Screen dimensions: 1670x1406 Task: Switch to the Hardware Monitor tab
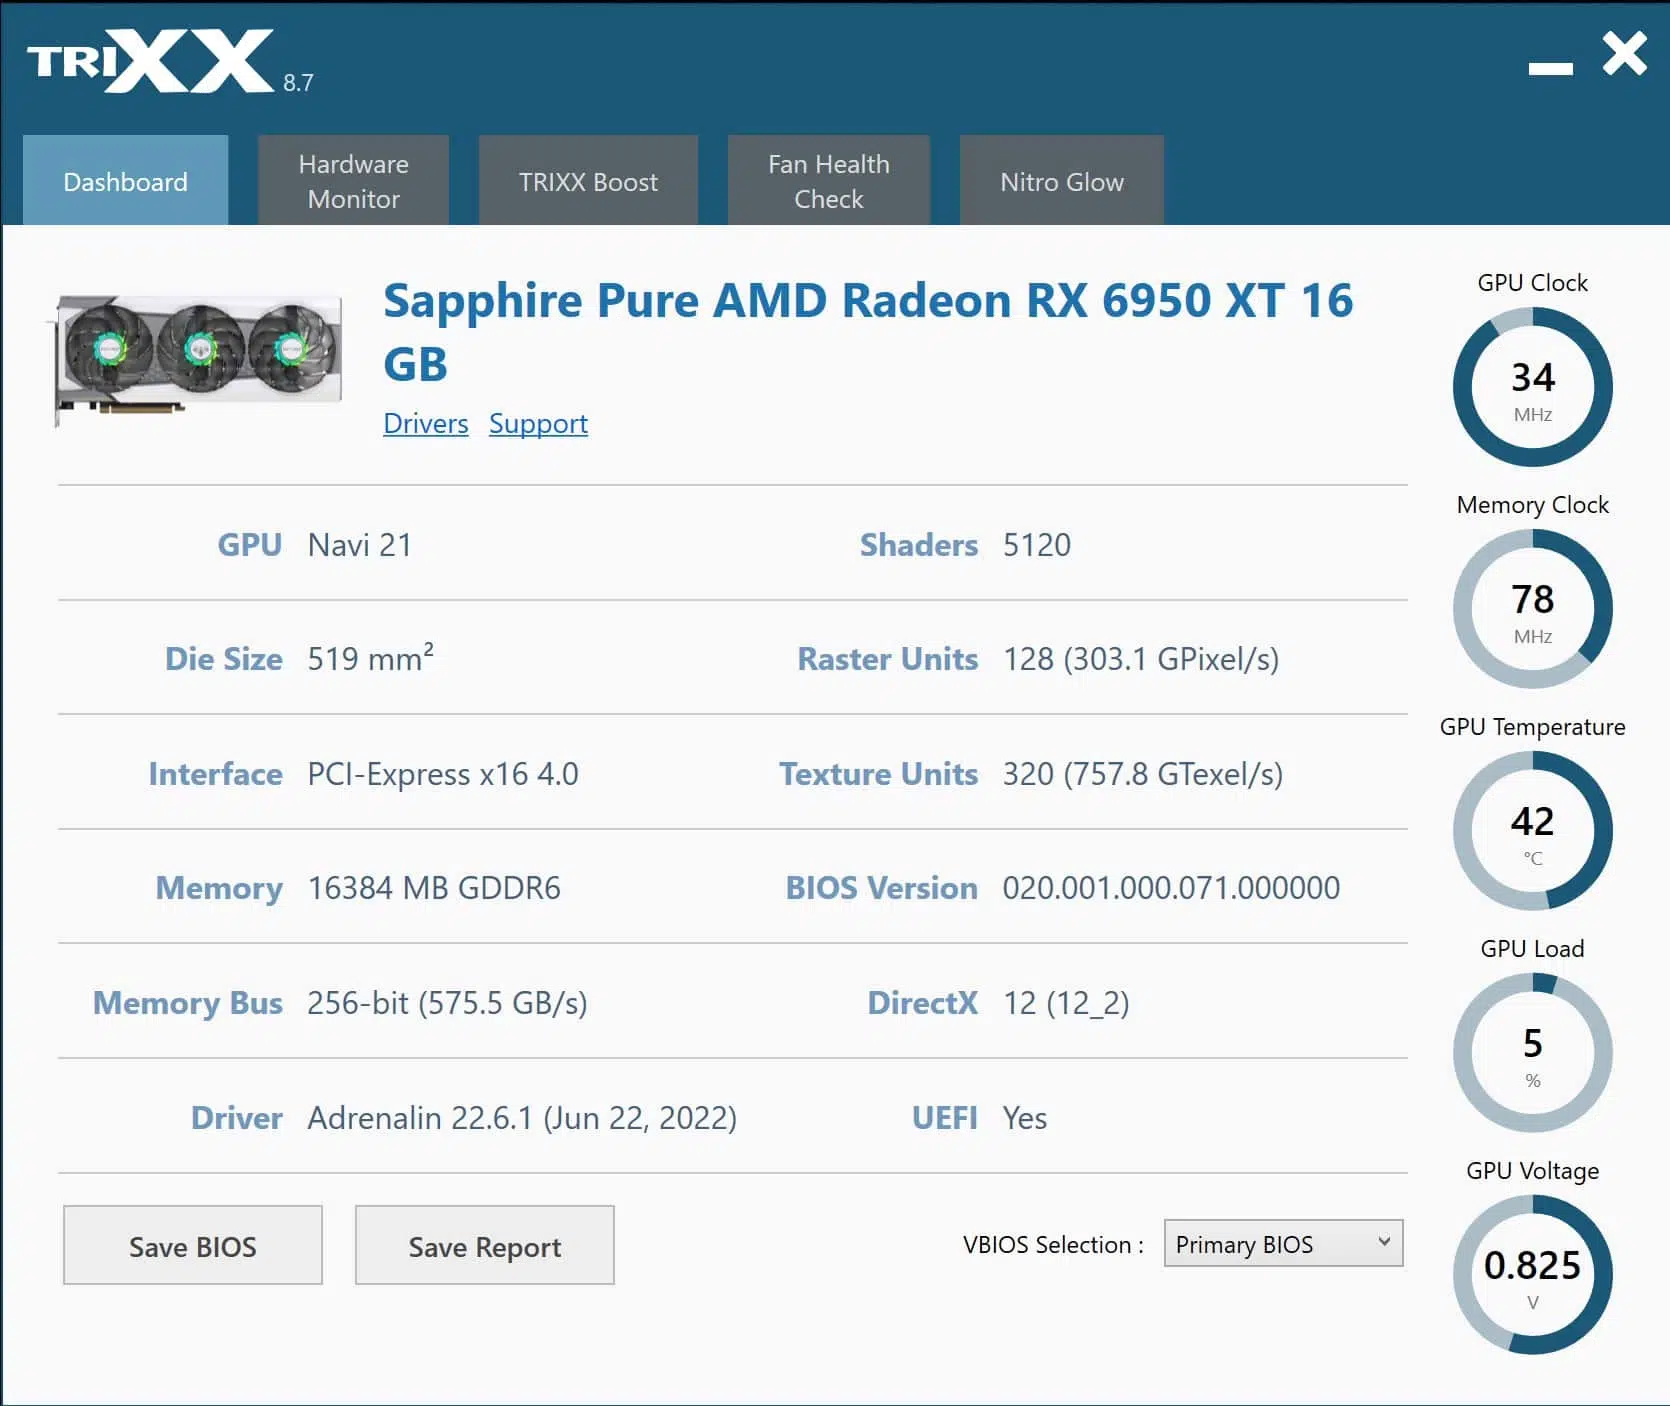click(353, 181)
